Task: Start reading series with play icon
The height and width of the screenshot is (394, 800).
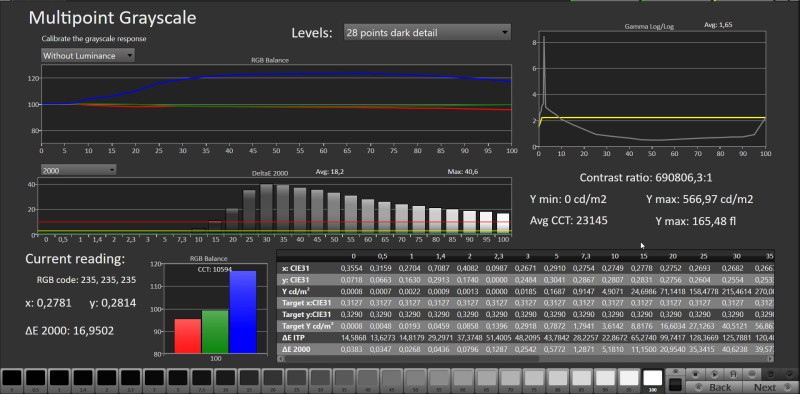Action: click(x=715, y=374)
